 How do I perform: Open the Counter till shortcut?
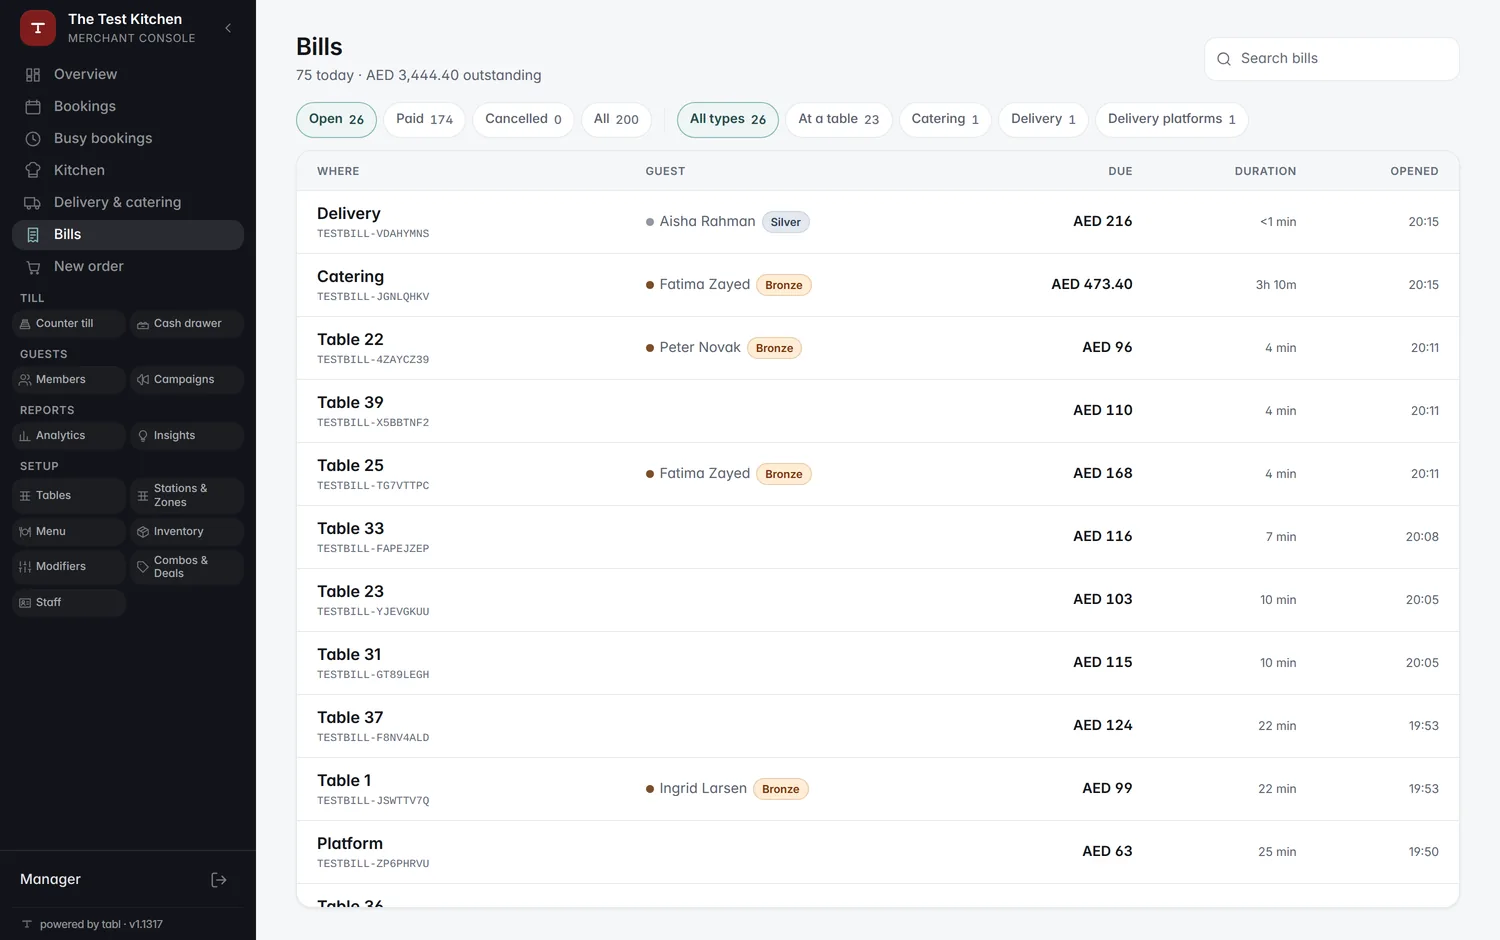(x=69, y=324)
